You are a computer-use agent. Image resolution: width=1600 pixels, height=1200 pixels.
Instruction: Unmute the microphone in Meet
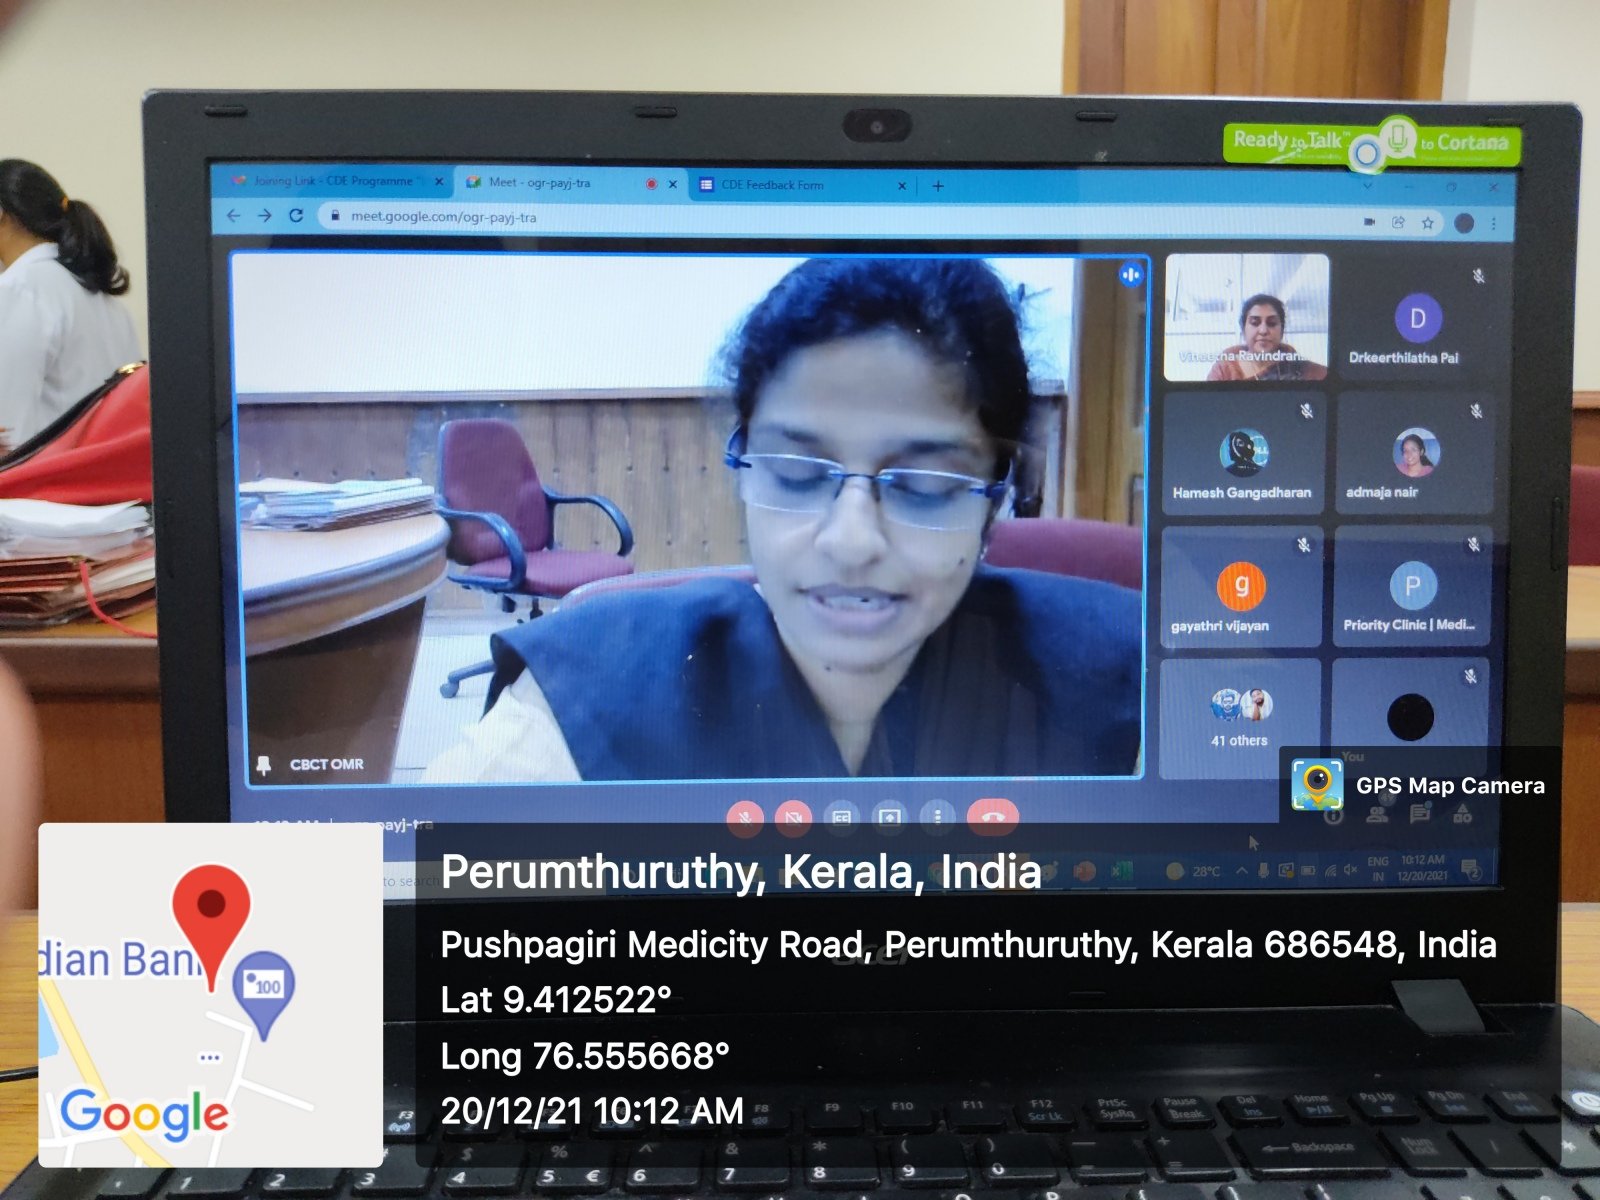click(744, 817)
